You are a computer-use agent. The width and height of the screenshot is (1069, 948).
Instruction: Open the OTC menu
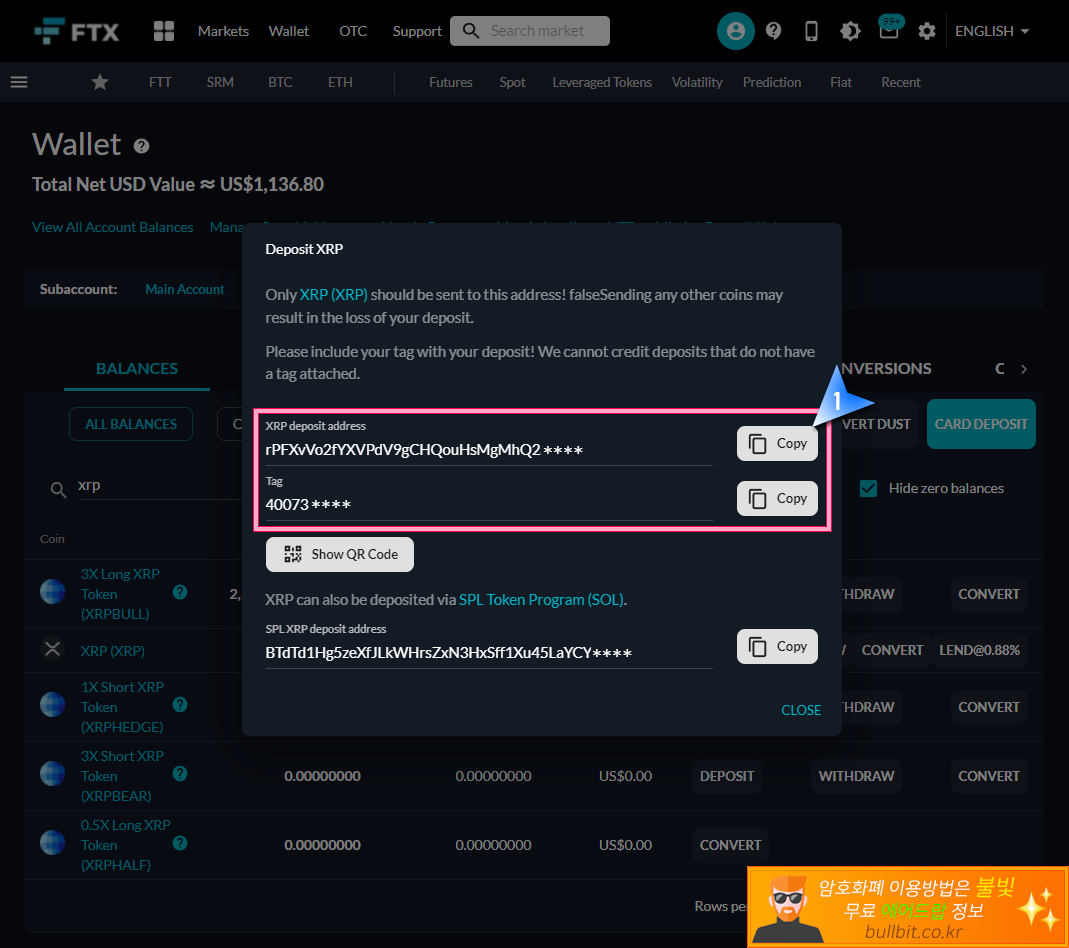[353, 31]
